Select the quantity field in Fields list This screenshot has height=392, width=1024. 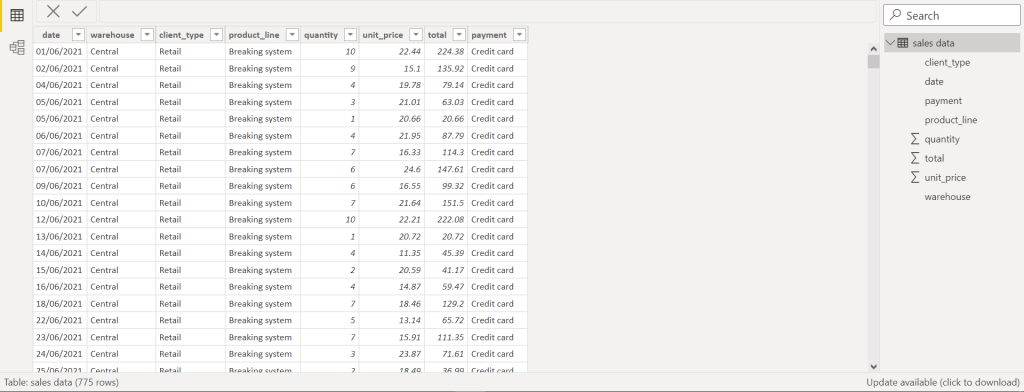click(942, 139)
